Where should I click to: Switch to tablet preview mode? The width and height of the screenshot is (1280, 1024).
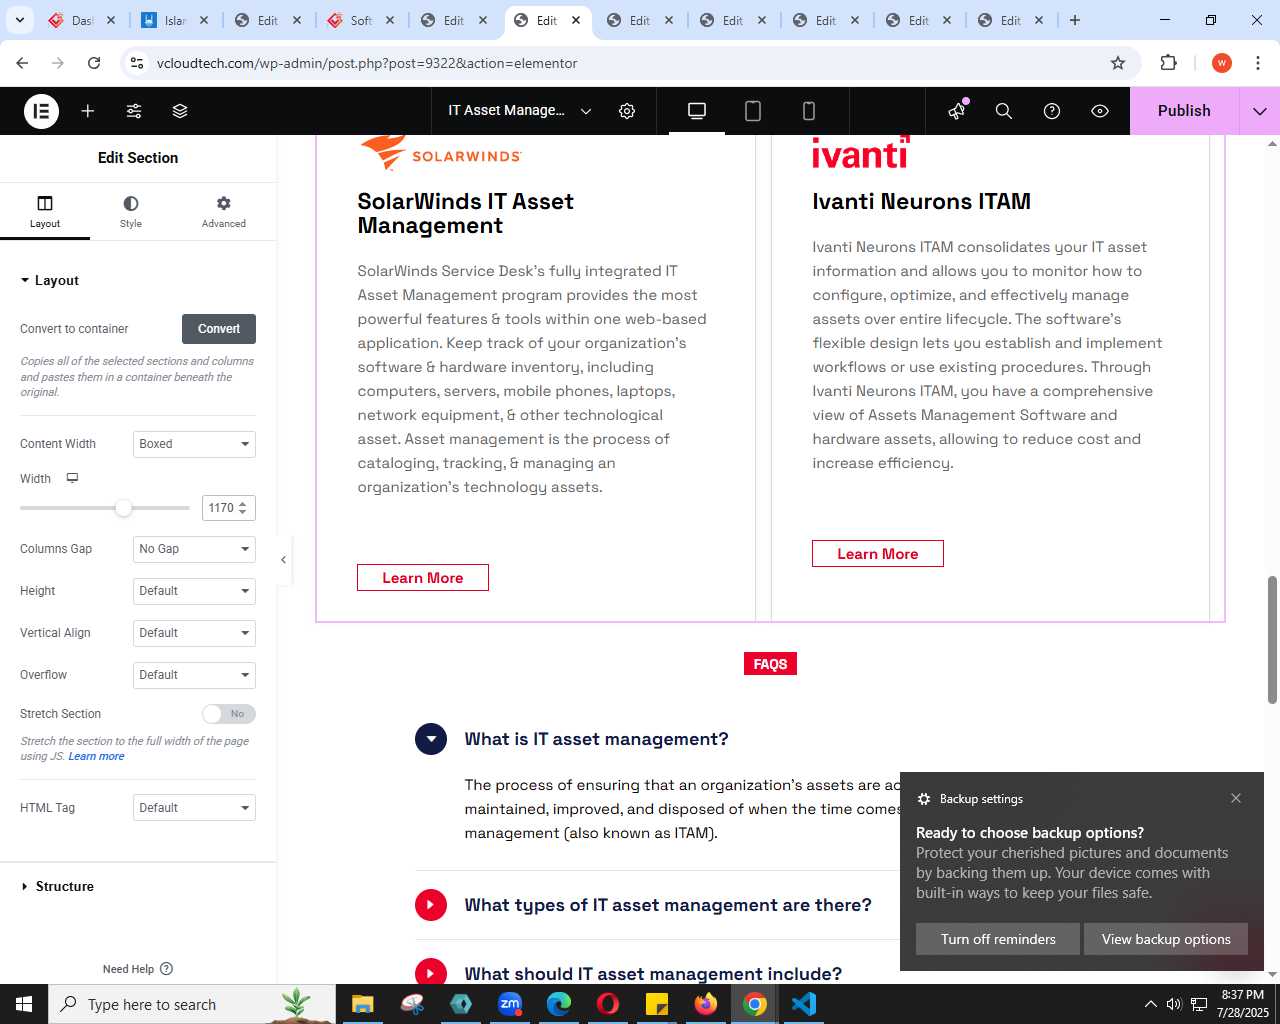pyautogui.click(x=753, y=111)
